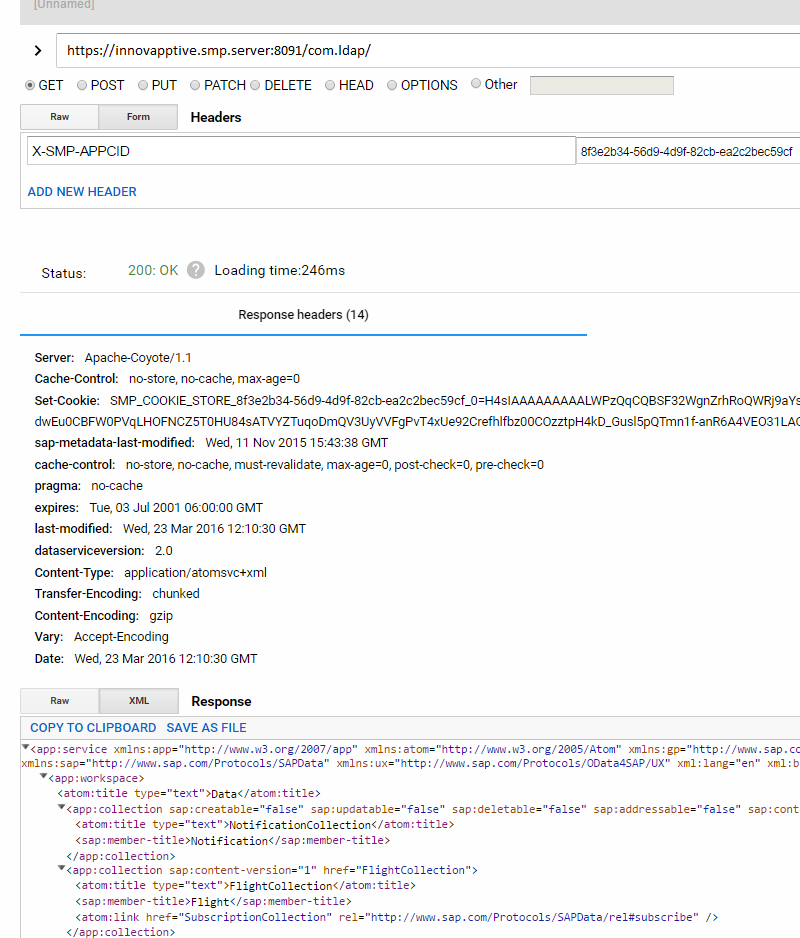Collapse the FlightCollection app:collection node
Viewport: 800px width, 938px height.
click(60, 869)
